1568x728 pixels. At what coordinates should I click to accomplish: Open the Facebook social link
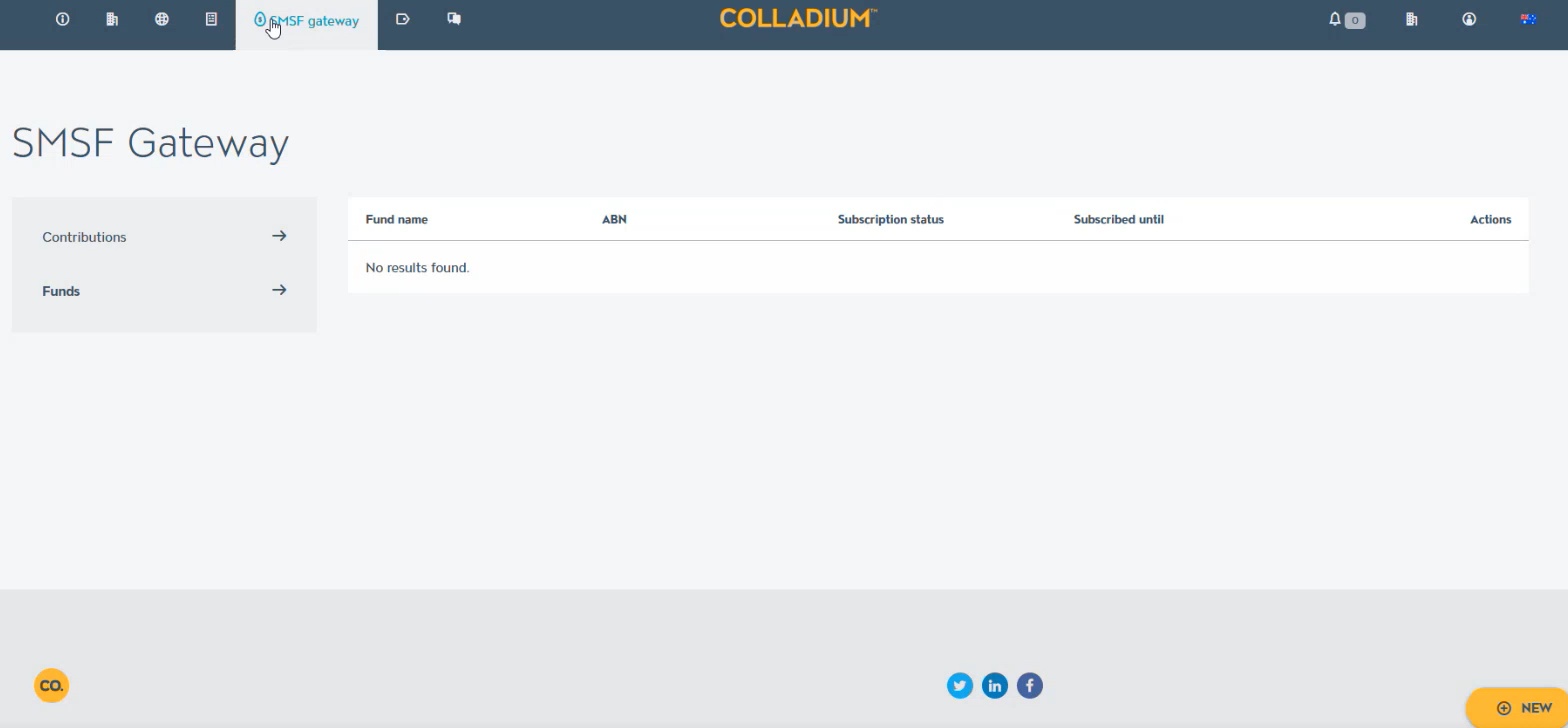(1030, 686)
